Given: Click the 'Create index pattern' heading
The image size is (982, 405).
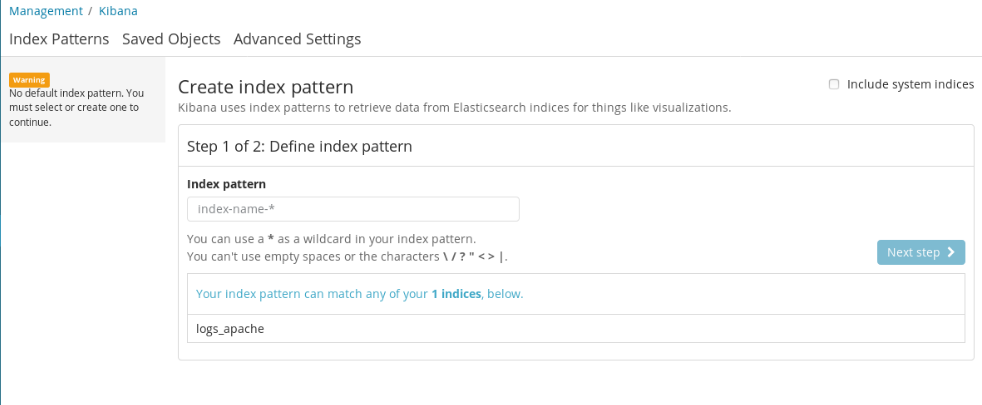Looking at the screenshot, I should point(265,88).
